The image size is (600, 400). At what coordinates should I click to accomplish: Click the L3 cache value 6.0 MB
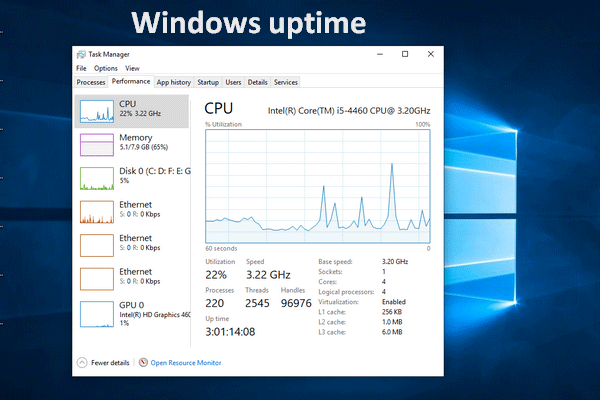coord(392,332)
